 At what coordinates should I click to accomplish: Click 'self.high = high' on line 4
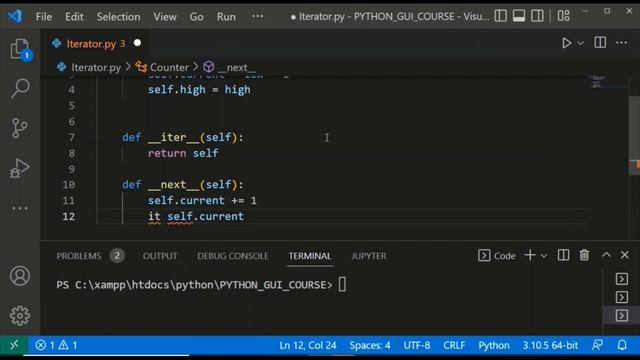[199, 90]
